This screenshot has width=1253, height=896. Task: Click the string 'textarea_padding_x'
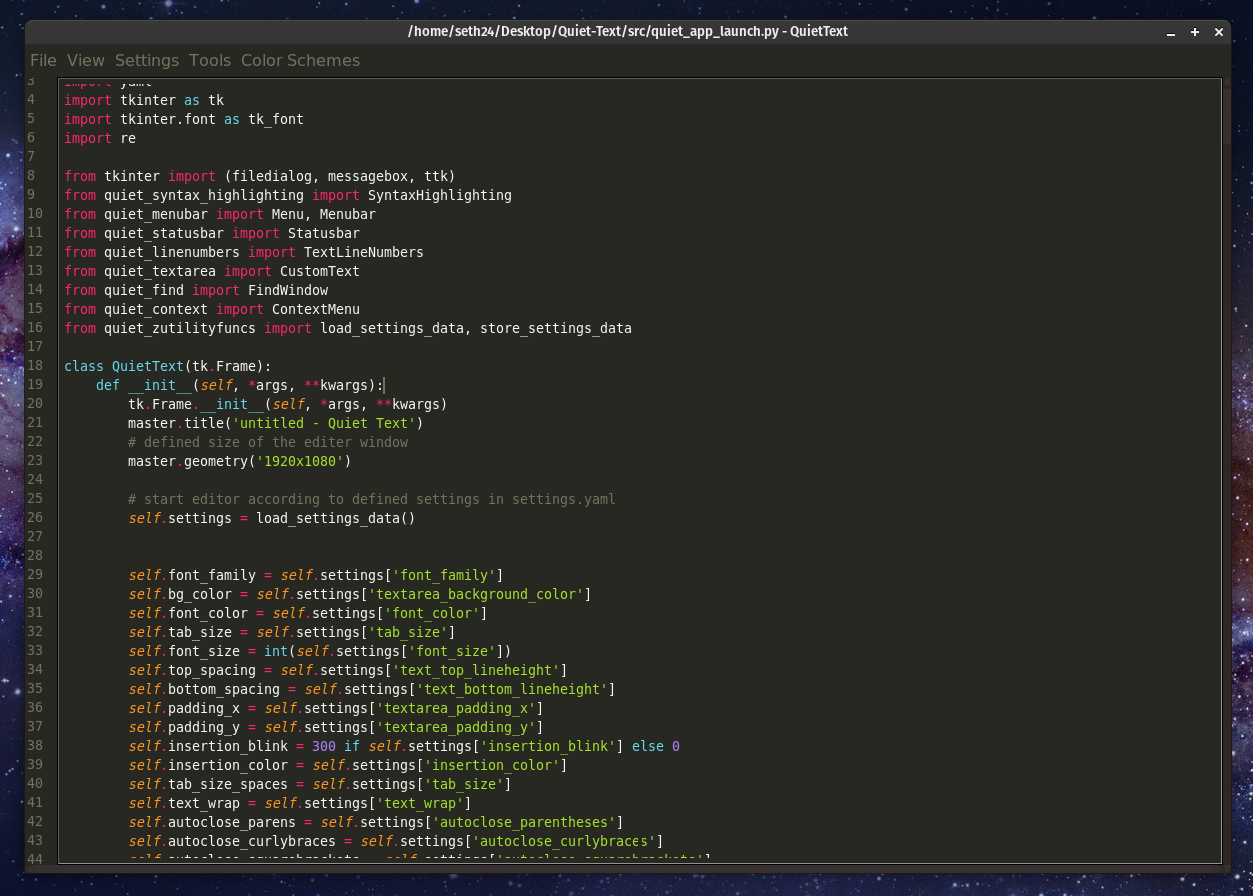coord(455,708)
